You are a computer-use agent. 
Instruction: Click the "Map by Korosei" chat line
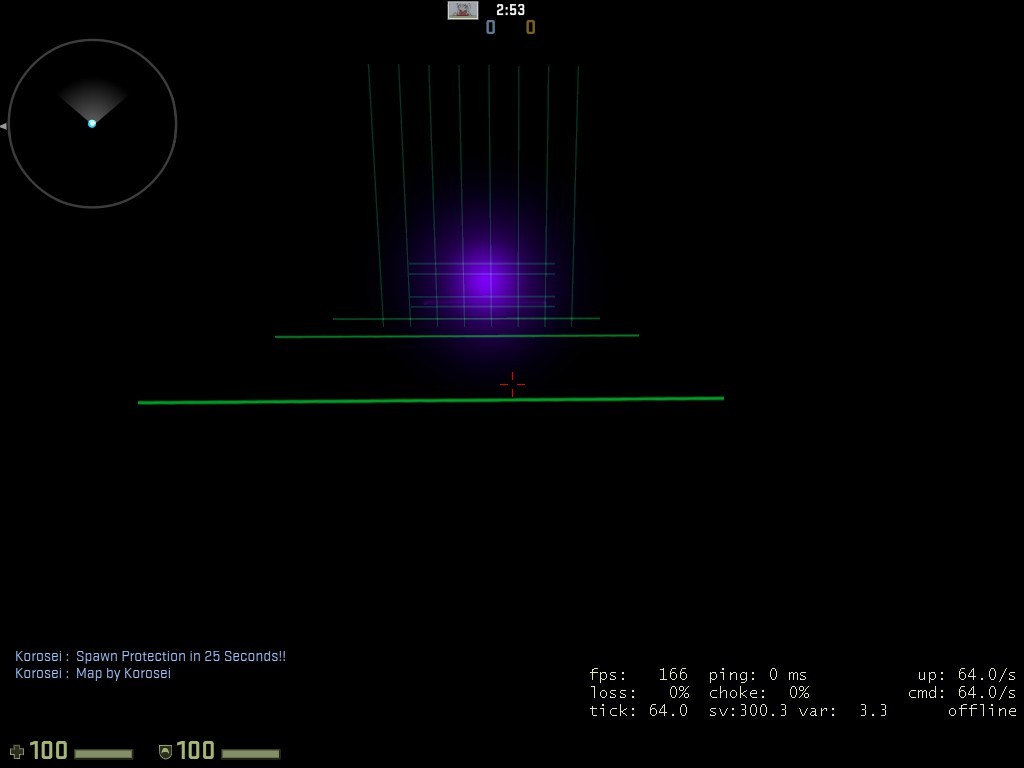[x=123, y=673]
